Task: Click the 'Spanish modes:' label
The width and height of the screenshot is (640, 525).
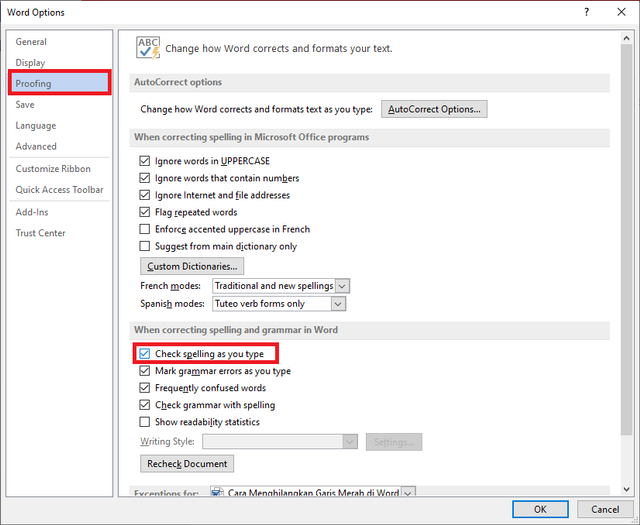Action: 172,304
